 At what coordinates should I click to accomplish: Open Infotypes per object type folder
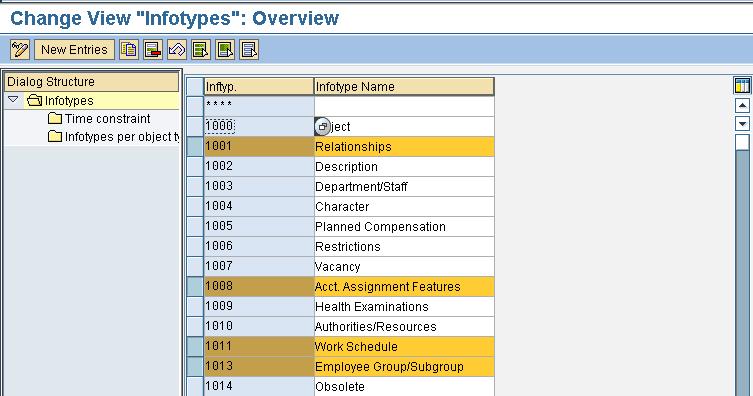pos(114,137)
